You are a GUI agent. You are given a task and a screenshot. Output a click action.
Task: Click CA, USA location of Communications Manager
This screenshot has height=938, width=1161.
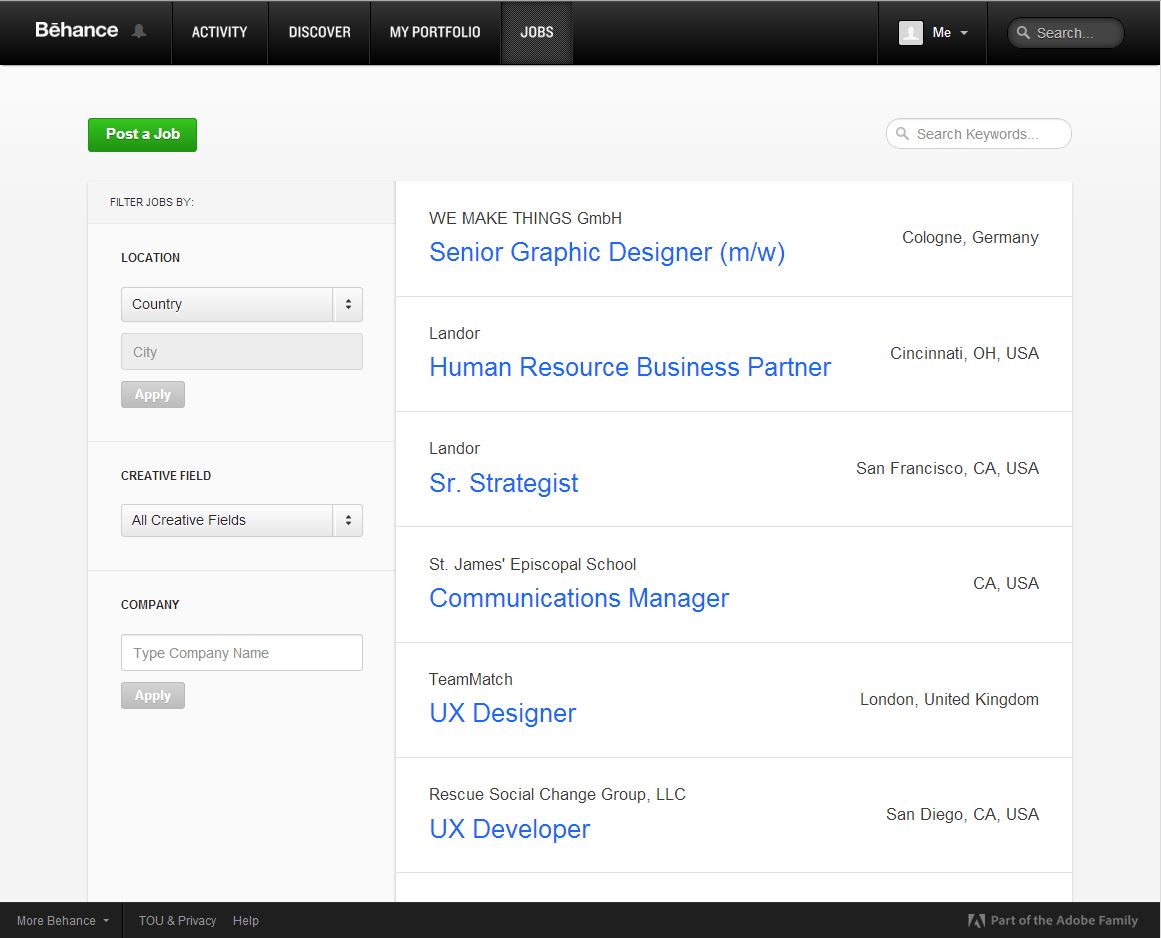pos(1006,583)
